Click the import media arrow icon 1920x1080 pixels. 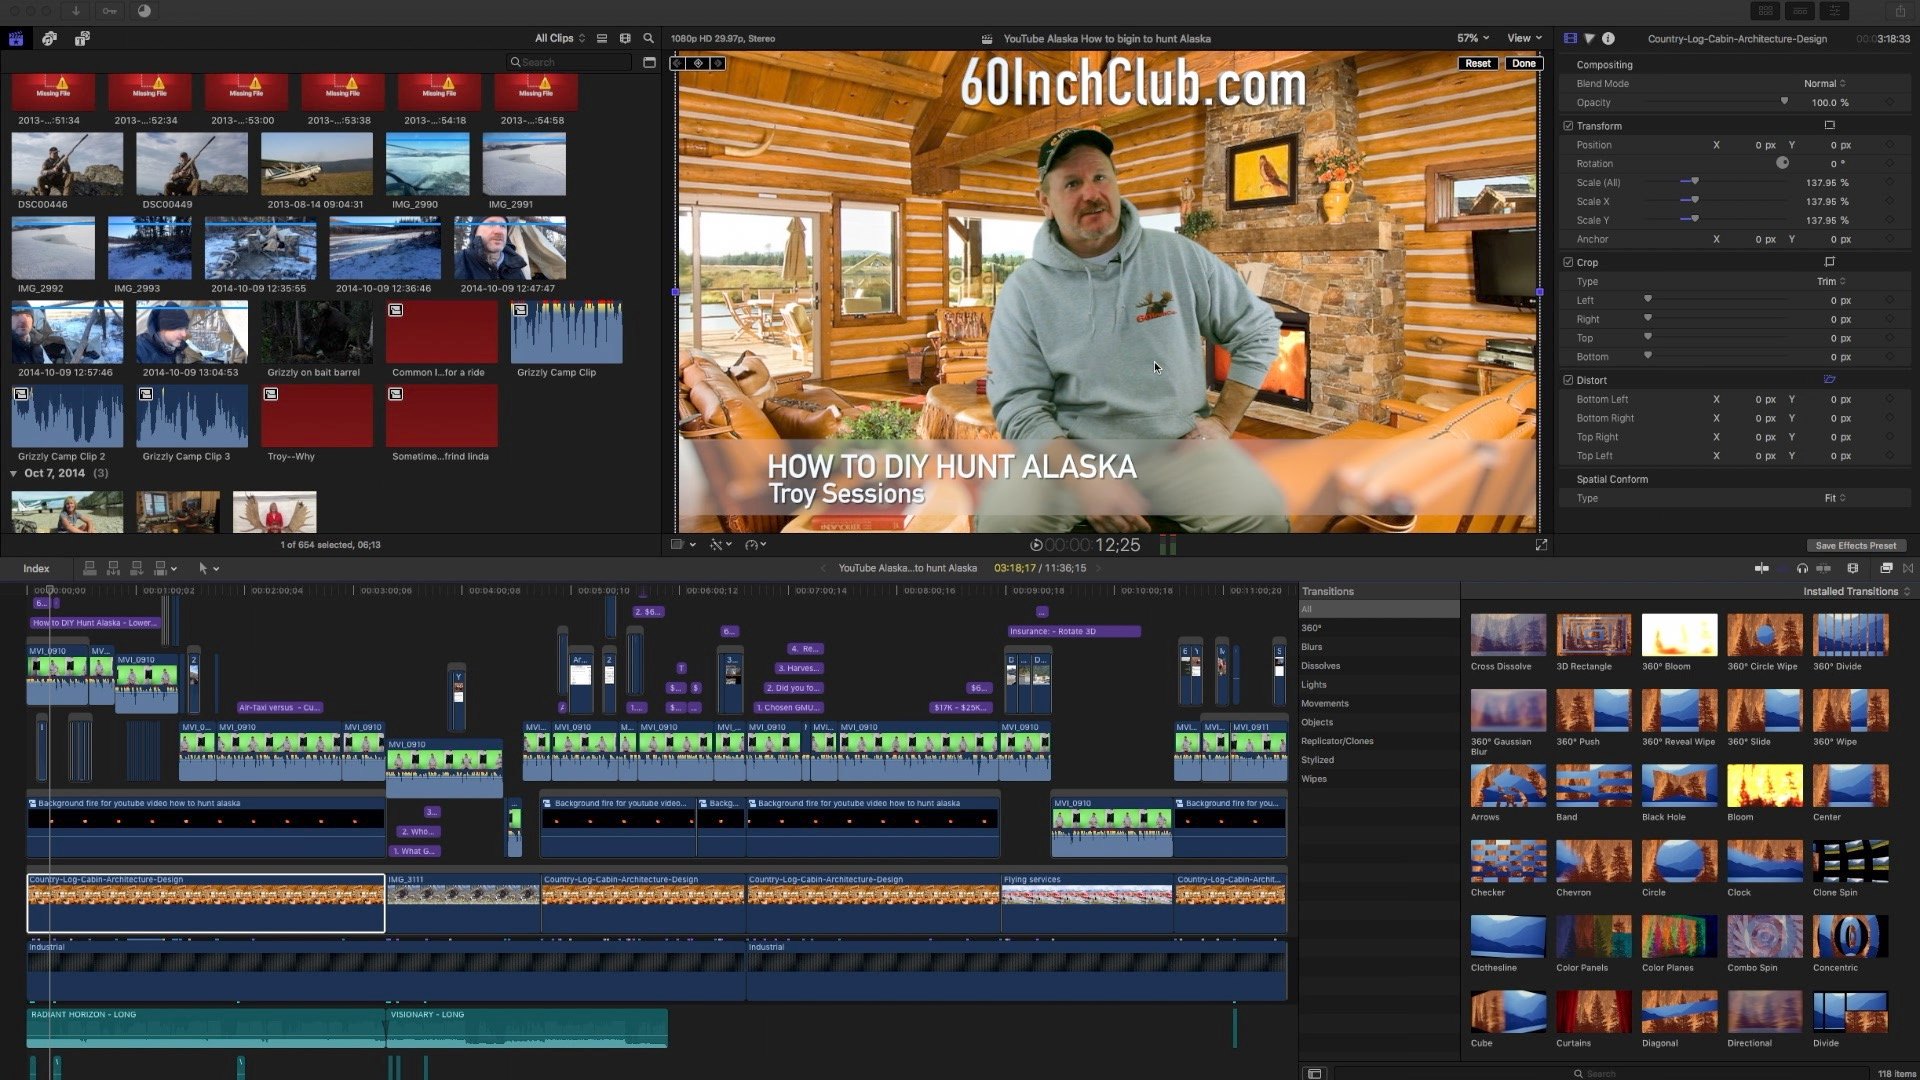(75, 11)
